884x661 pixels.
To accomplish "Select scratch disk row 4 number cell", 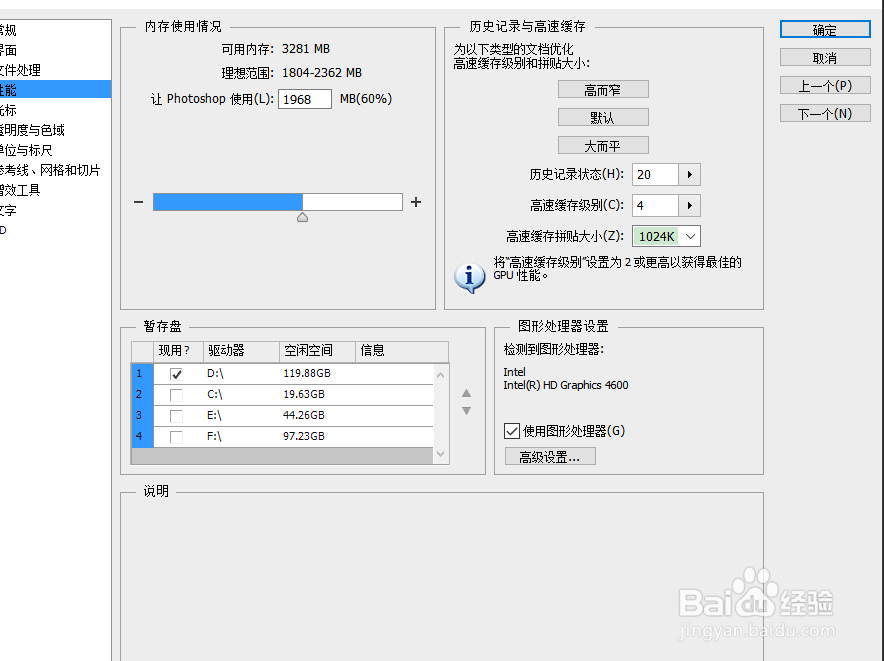I will click(143, 437).
